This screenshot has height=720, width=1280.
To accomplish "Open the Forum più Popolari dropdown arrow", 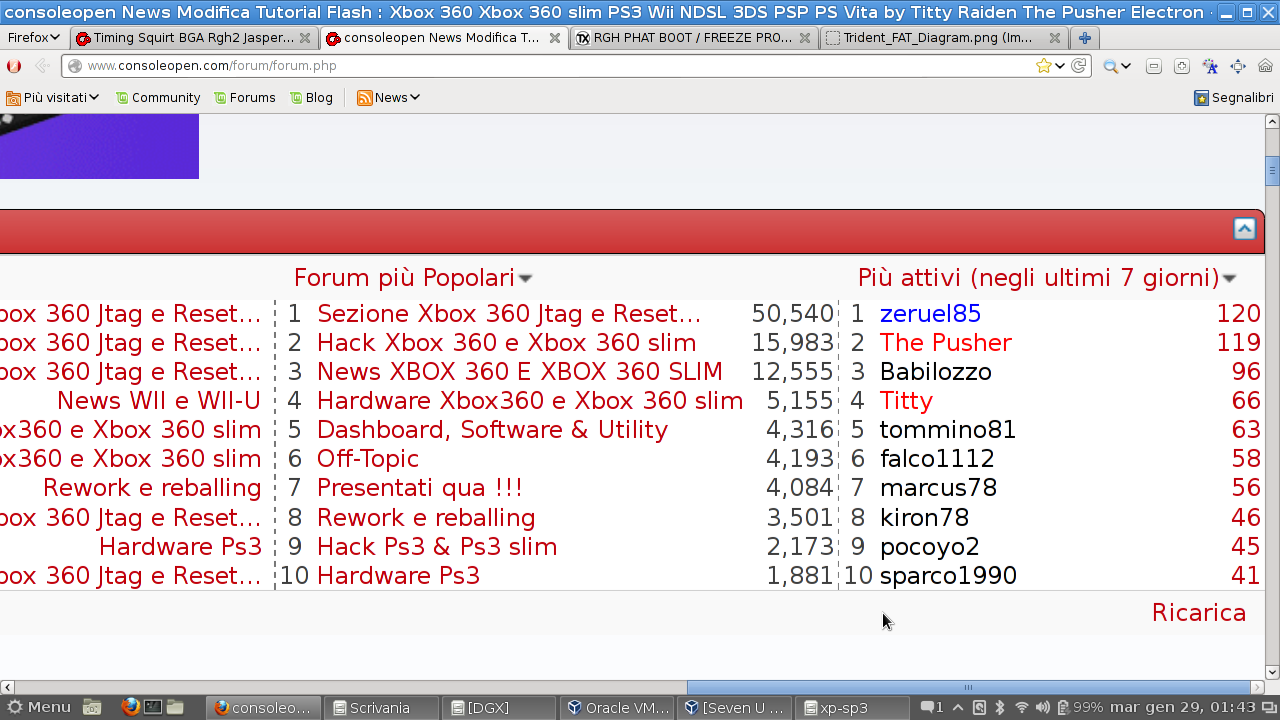I will [x=526, y=279].
